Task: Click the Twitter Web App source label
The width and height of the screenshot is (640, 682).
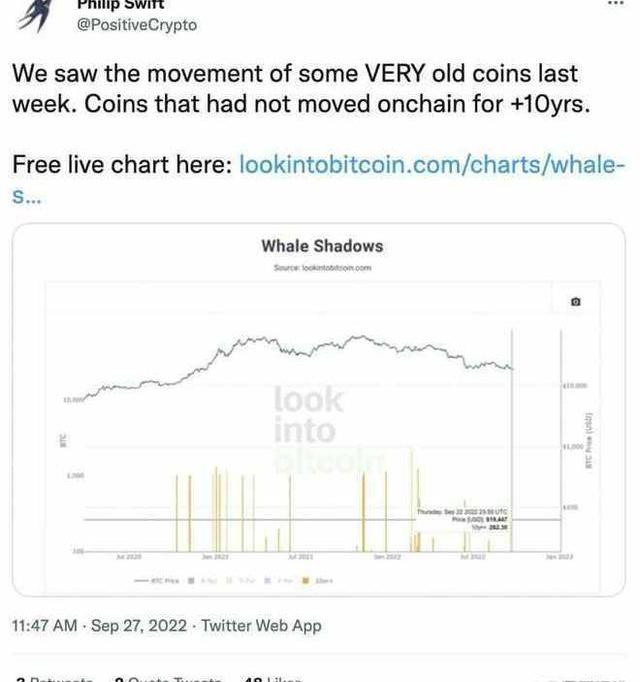Action: coord(261,625)
